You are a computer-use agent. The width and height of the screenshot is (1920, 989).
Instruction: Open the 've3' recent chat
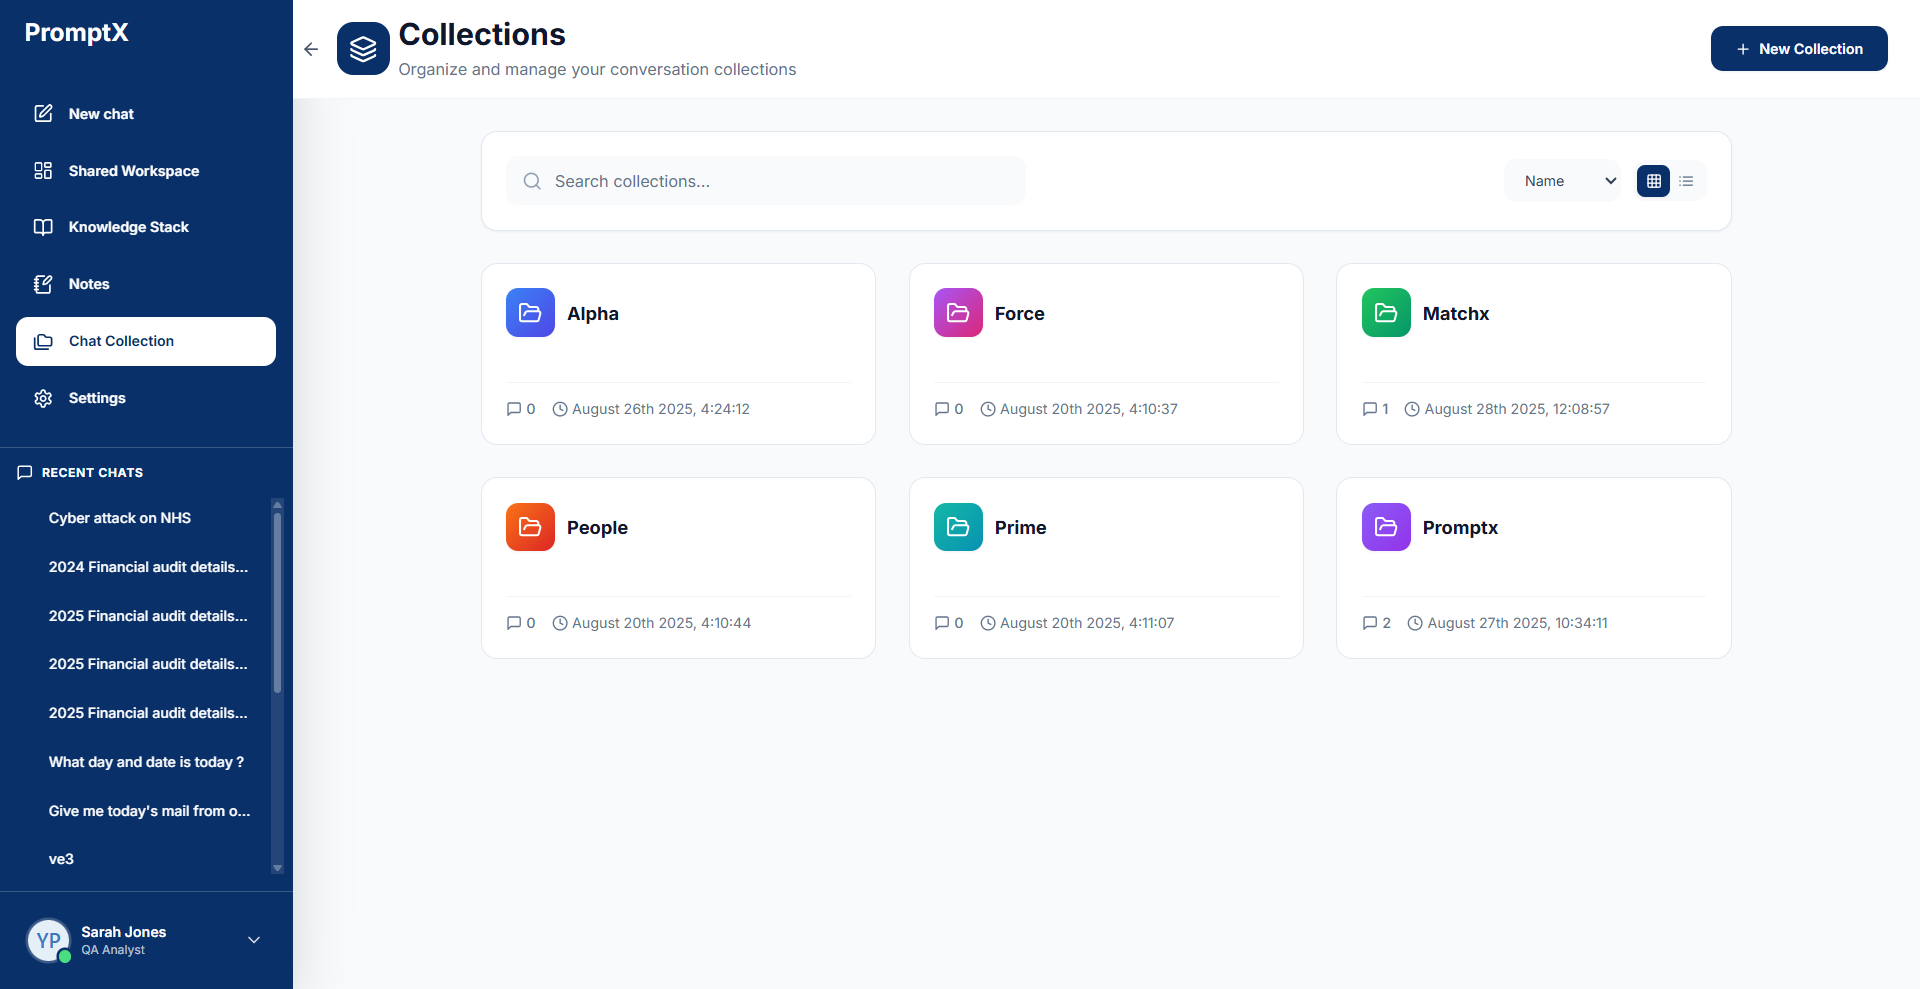[61, 859]
